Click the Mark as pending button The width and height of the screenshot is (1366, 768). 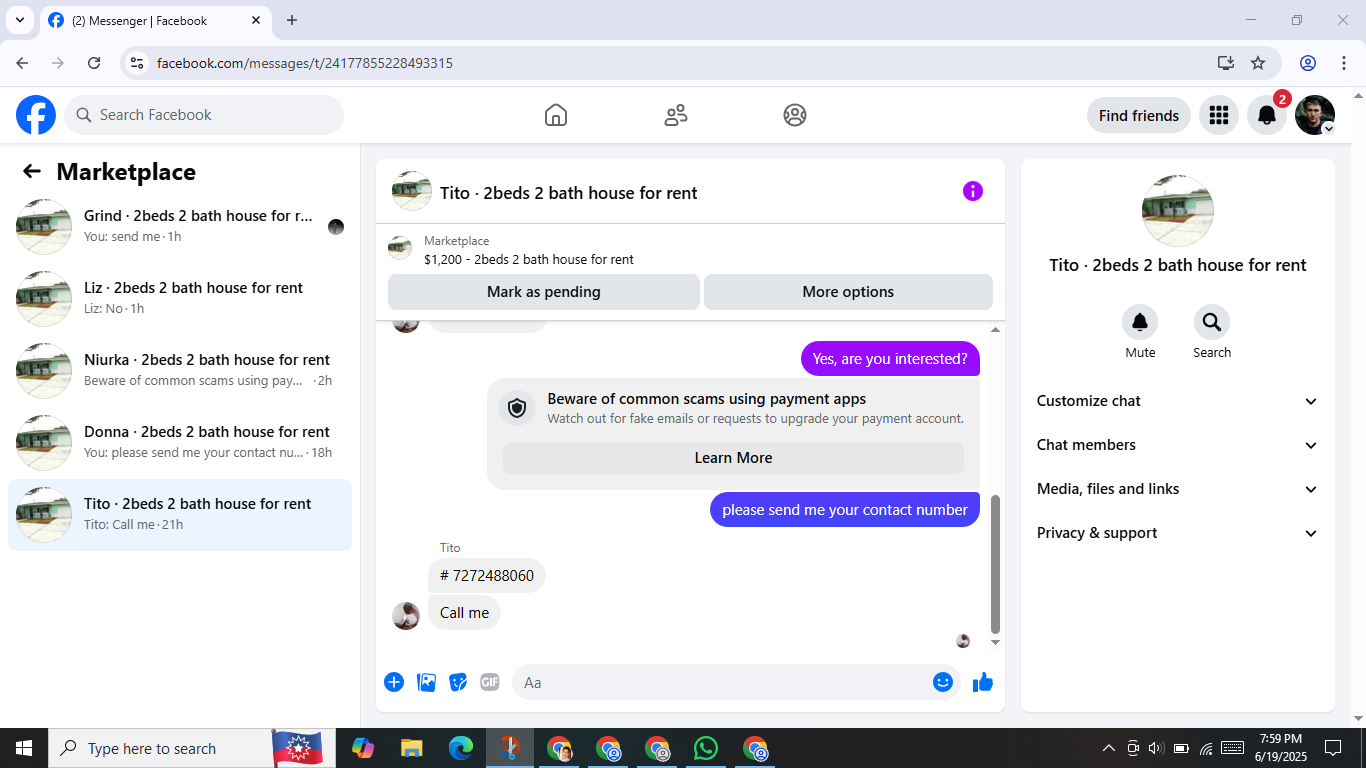click(x=544, y=292)
